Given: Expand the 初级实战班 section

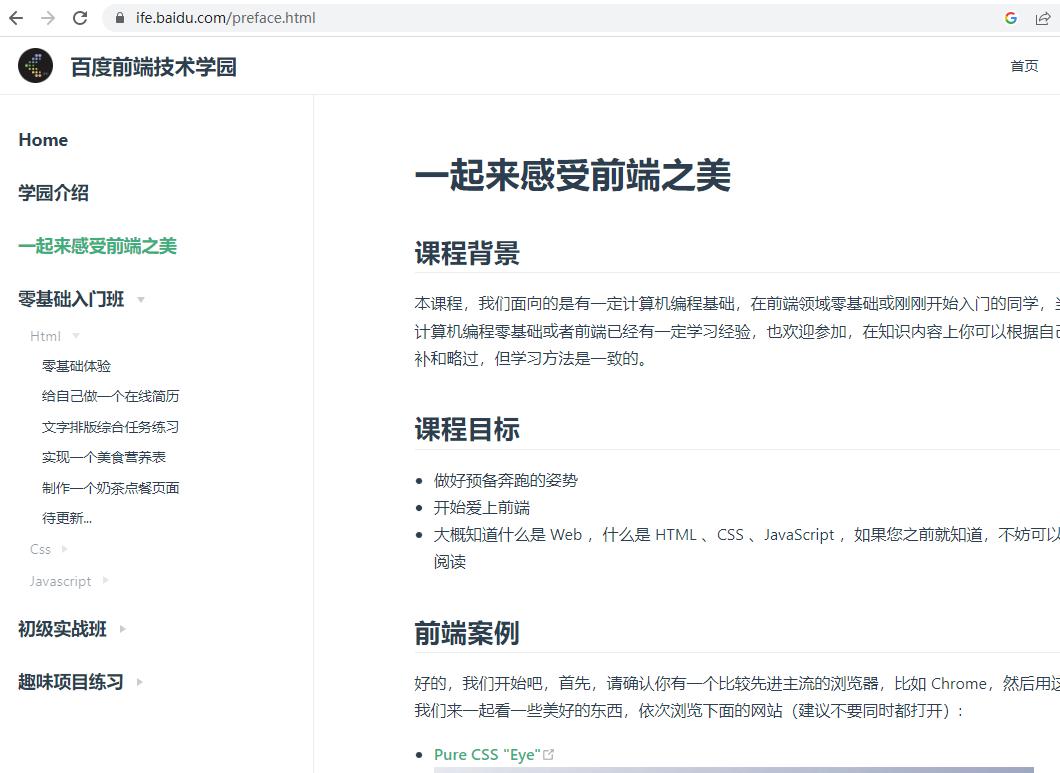Looking at the screenshot, I should click(x=122, y=629).
